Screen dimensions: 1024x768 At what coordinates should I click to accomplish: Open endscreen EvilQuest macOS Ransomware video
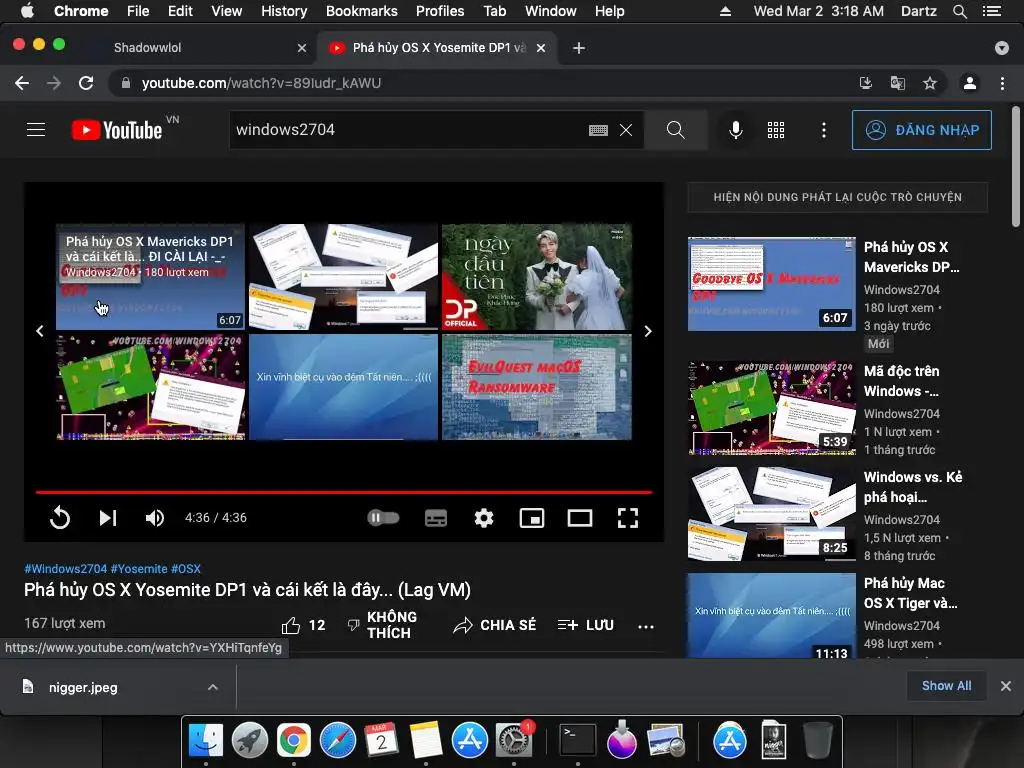[537, 387]
